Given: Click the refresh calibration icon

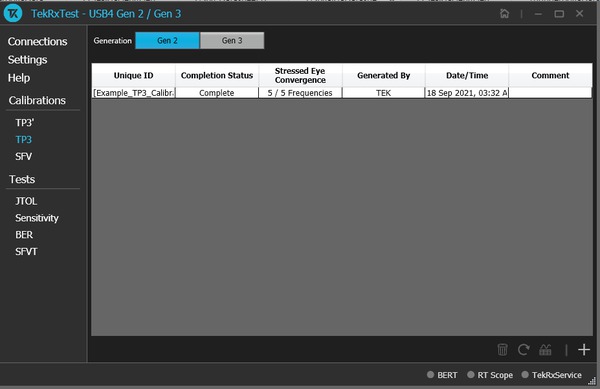Looking at the screenshot, I should pyautogui.click(x=523, y=349).
